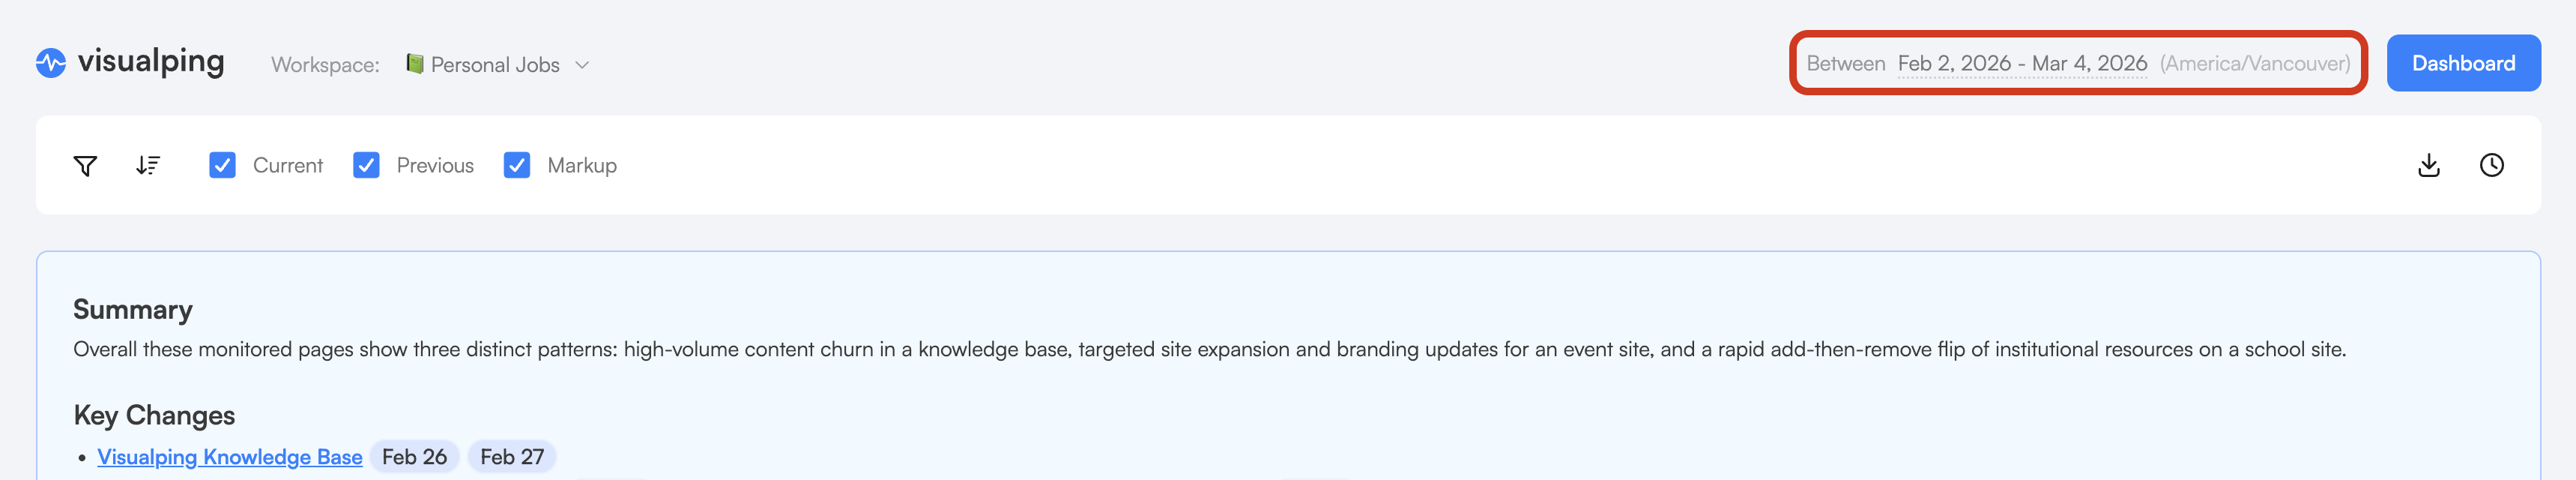The height and width of the screenshot is (480, 2576).
Task: Go to the Dashboard
Action: pos(2462,64)
